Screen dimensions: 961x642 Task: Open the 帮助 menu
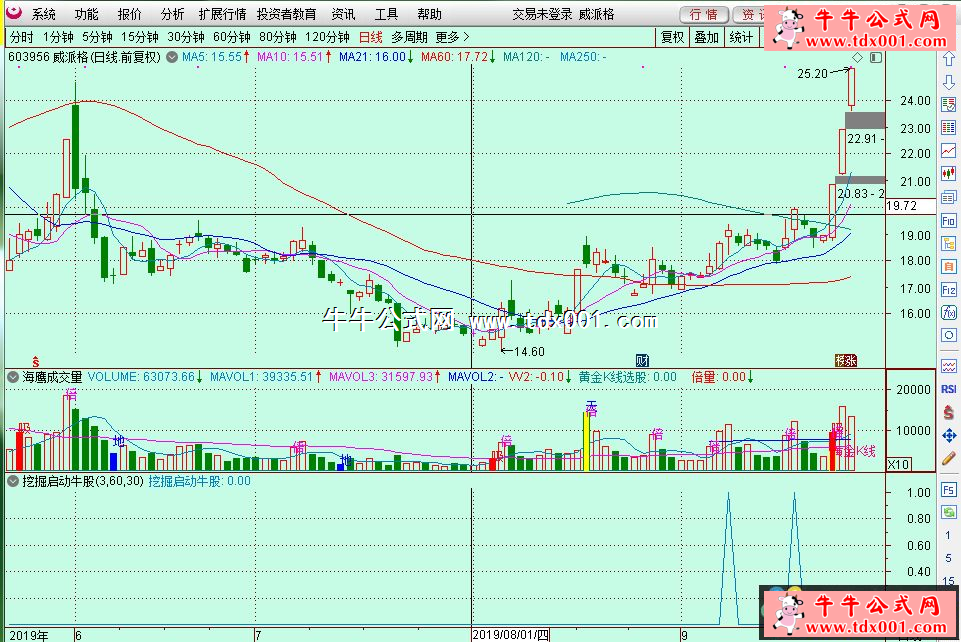[x=429, y=13]
